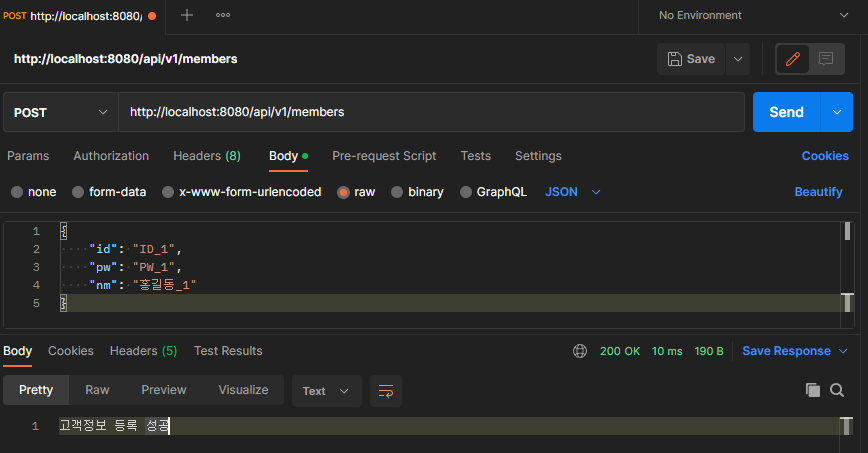Click the globe network icon in response bar

pos(580,351)
